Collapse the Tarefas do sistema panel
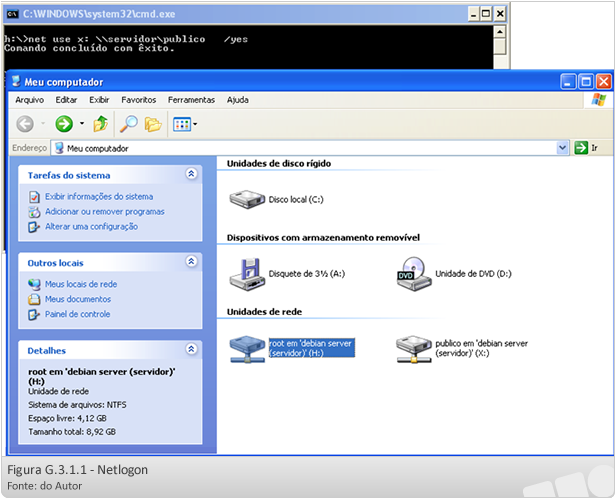 [x=191, y=174]
